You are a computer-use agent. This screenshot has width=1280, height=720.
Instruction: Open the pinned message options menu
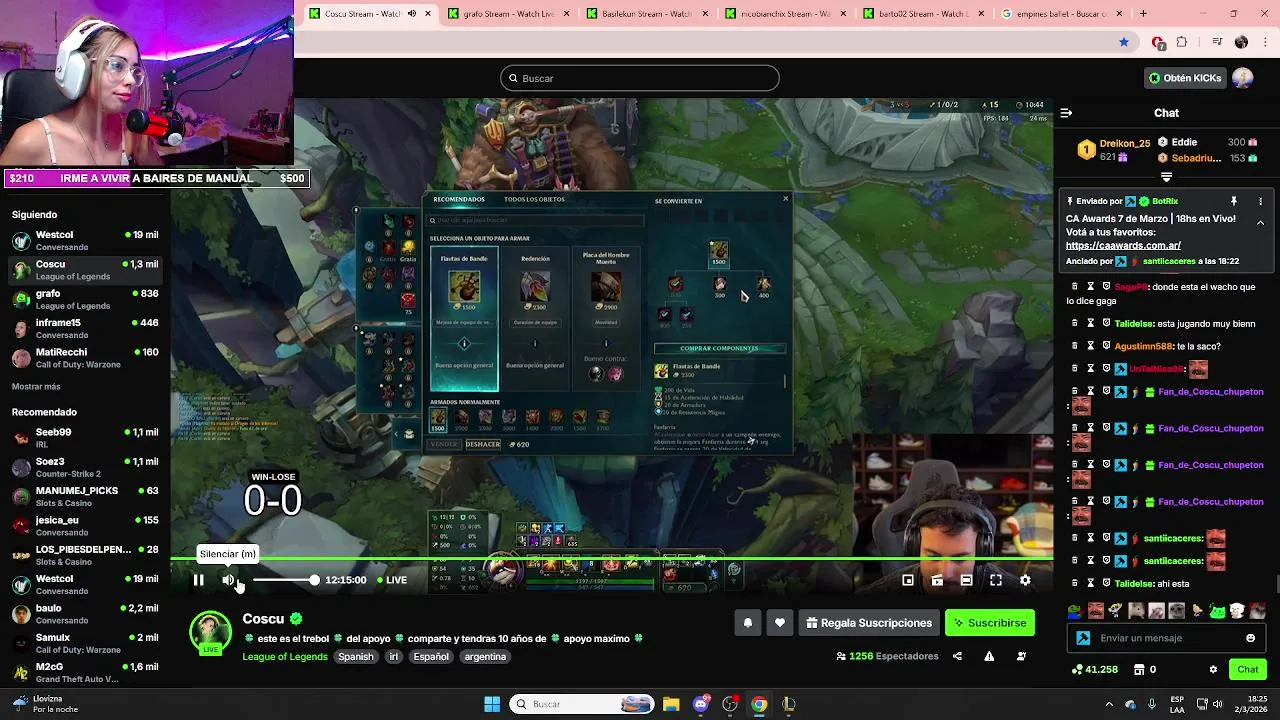[x=1260, y=201]
